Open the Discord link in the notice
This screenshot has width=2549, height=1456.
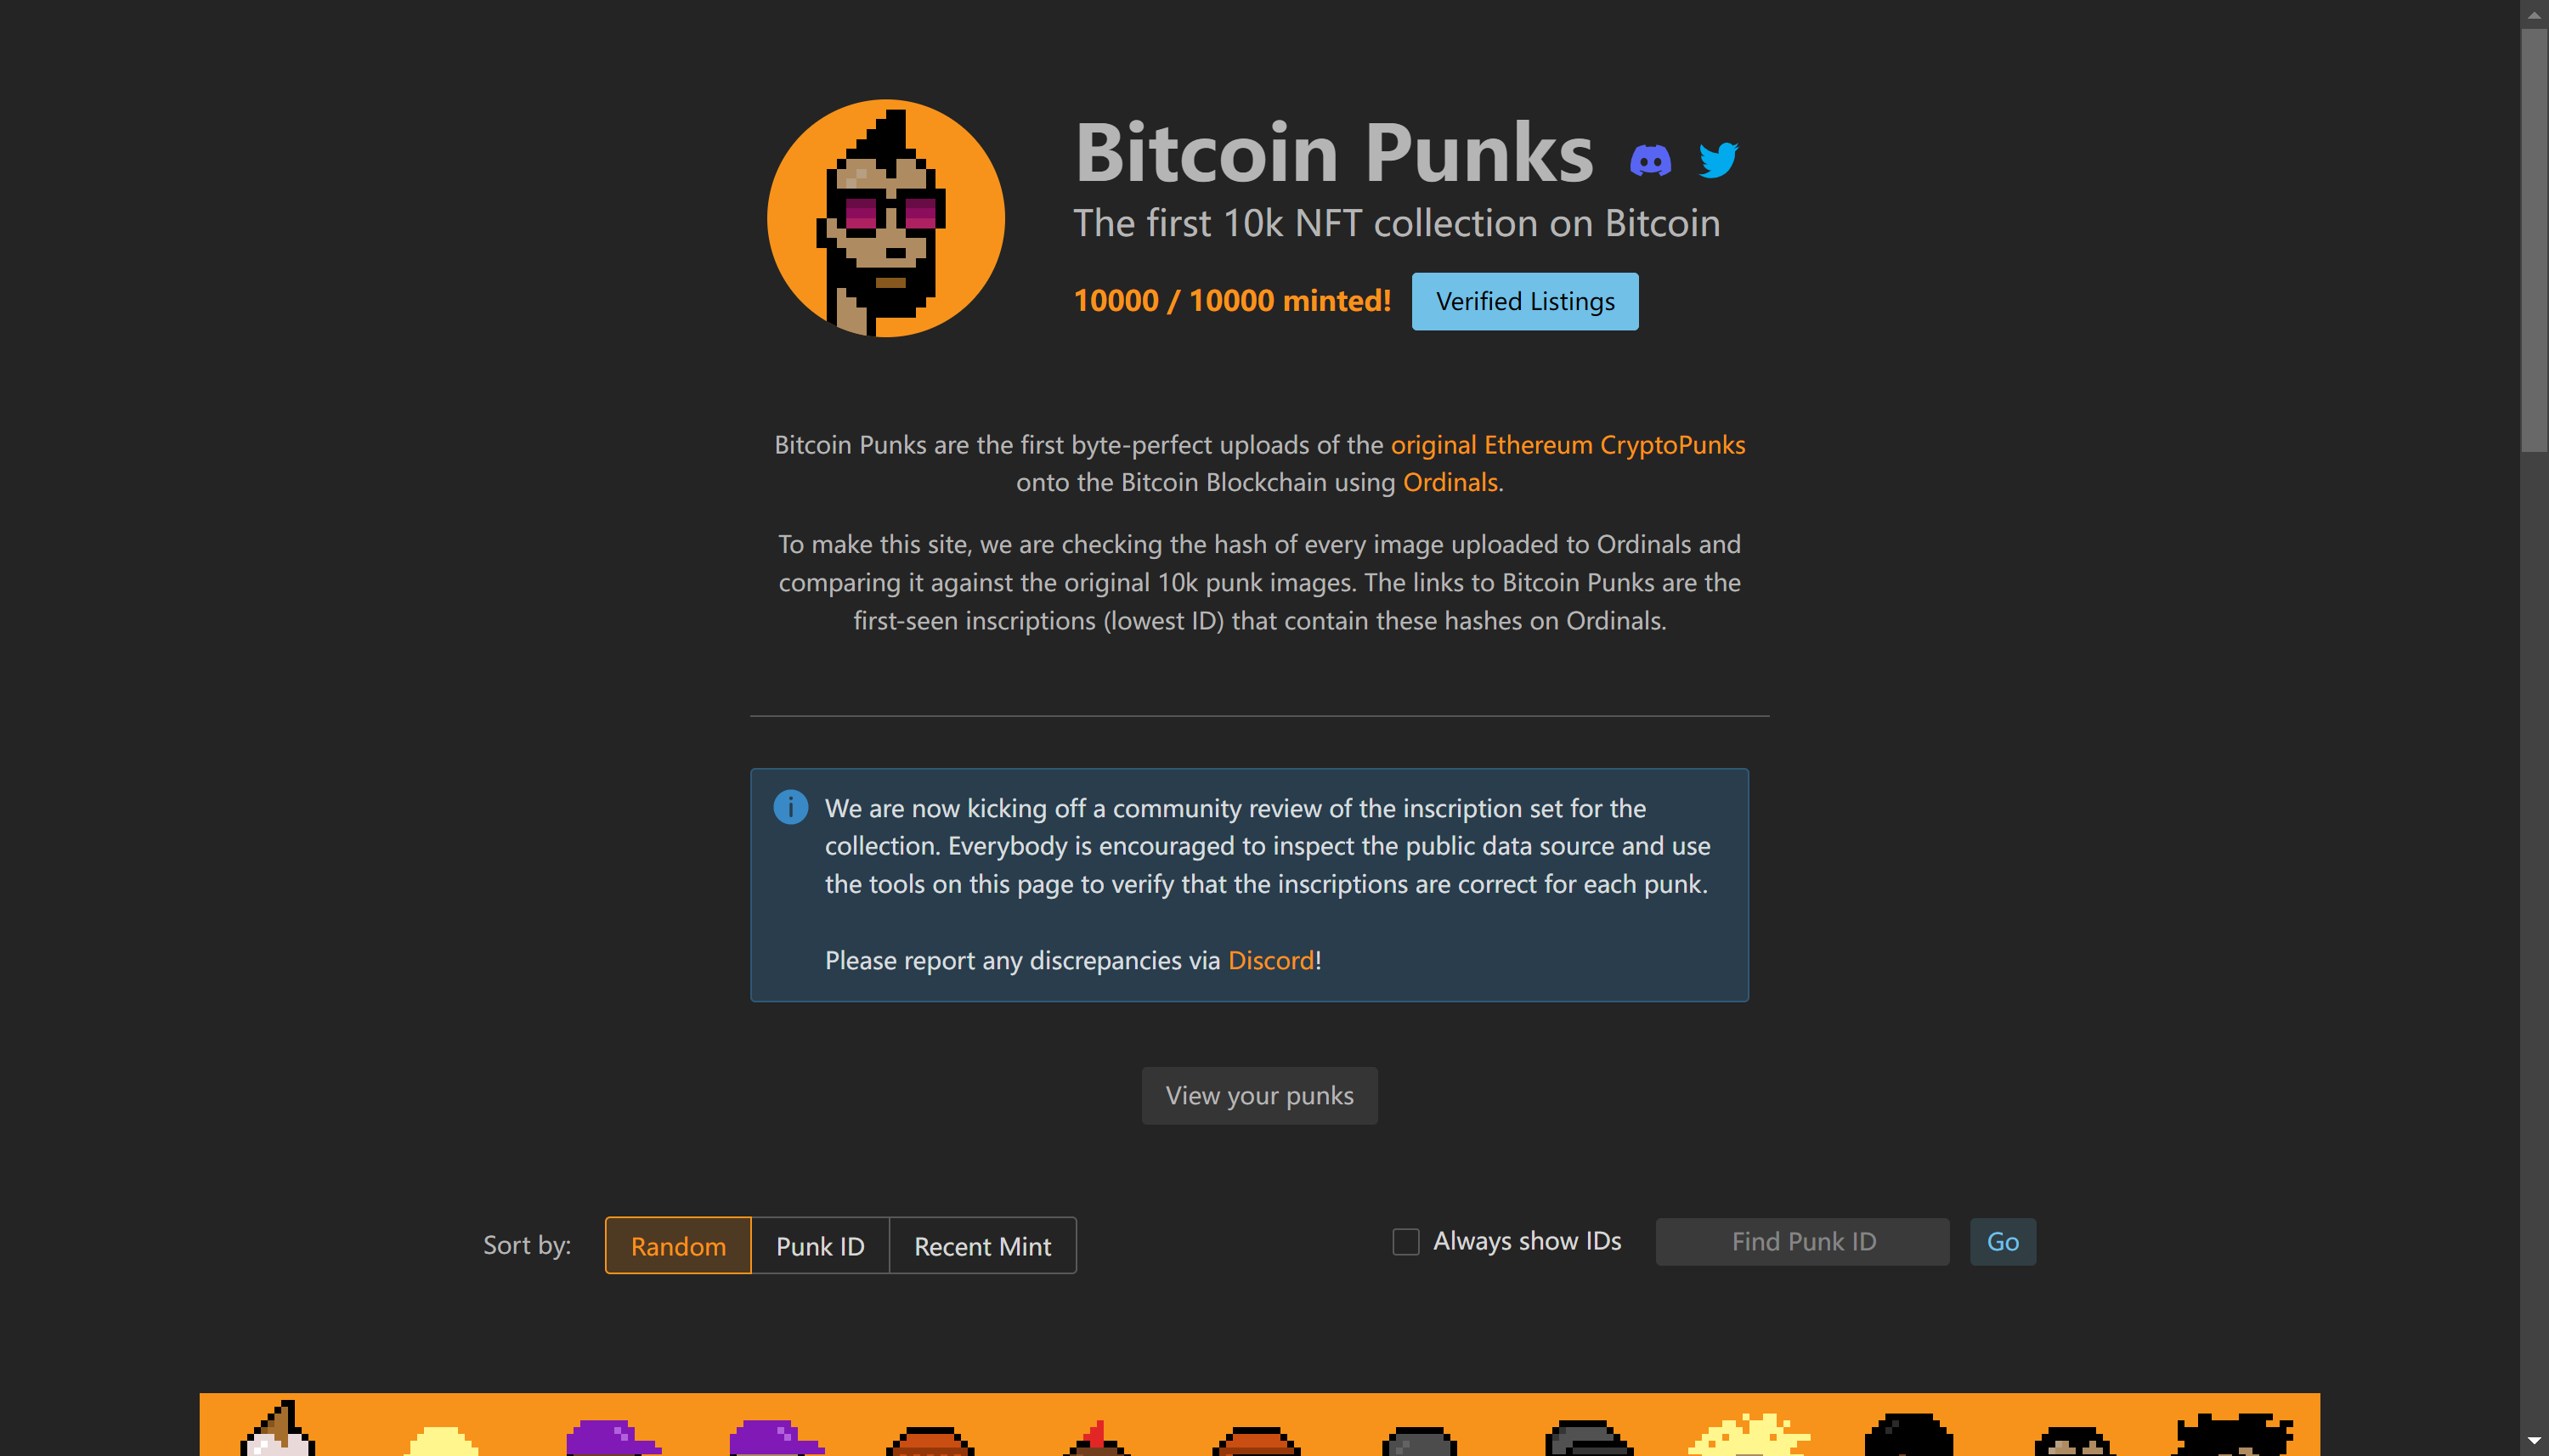(x=1270, y=961)
